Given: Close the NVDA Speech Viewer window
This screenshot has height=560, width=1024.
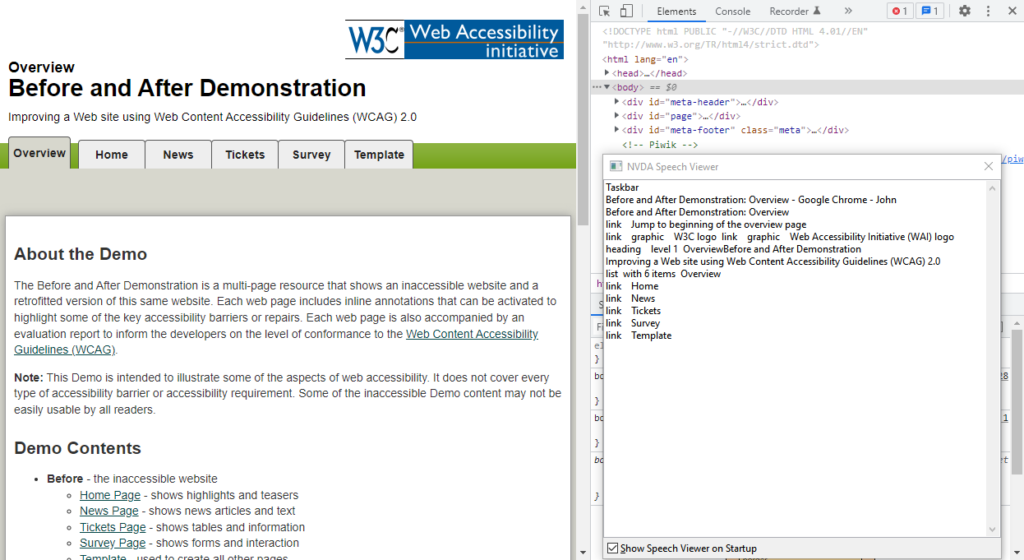Looking at the screenshot, I should [x=988, y=166].
